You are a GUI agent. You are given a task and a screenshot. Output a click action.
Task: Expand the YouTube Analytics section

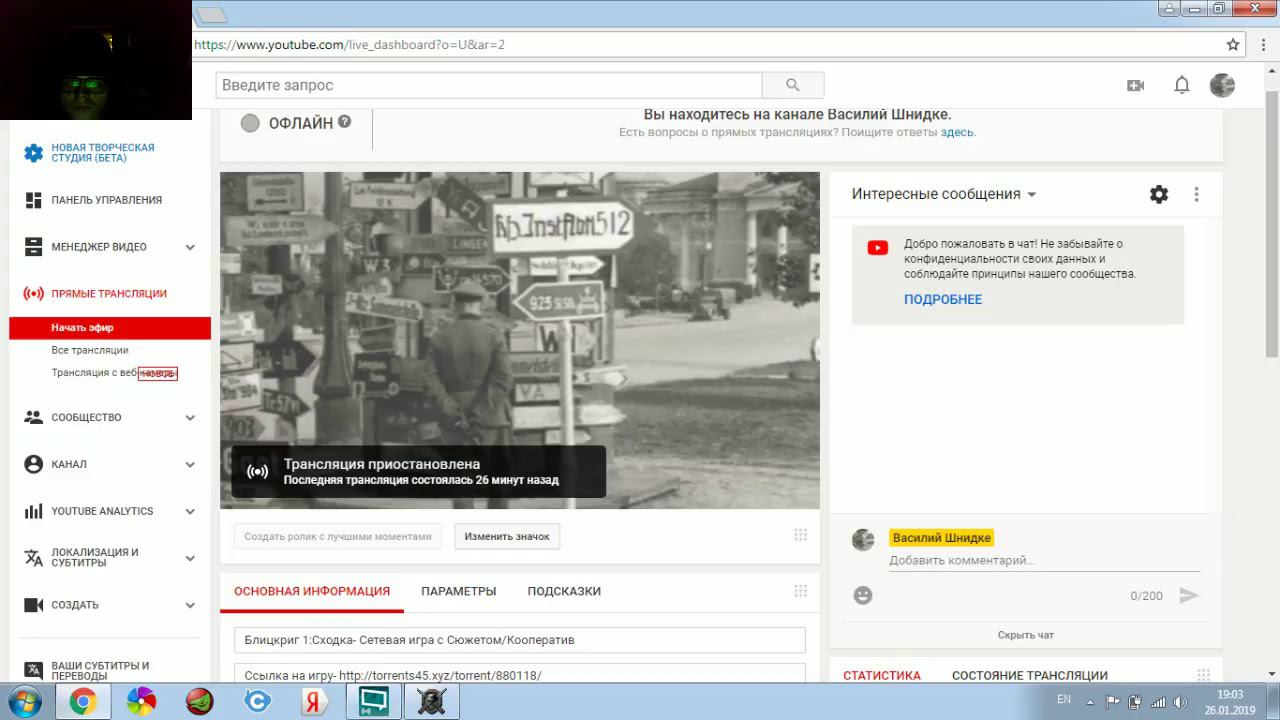click(x=190, y=512)
